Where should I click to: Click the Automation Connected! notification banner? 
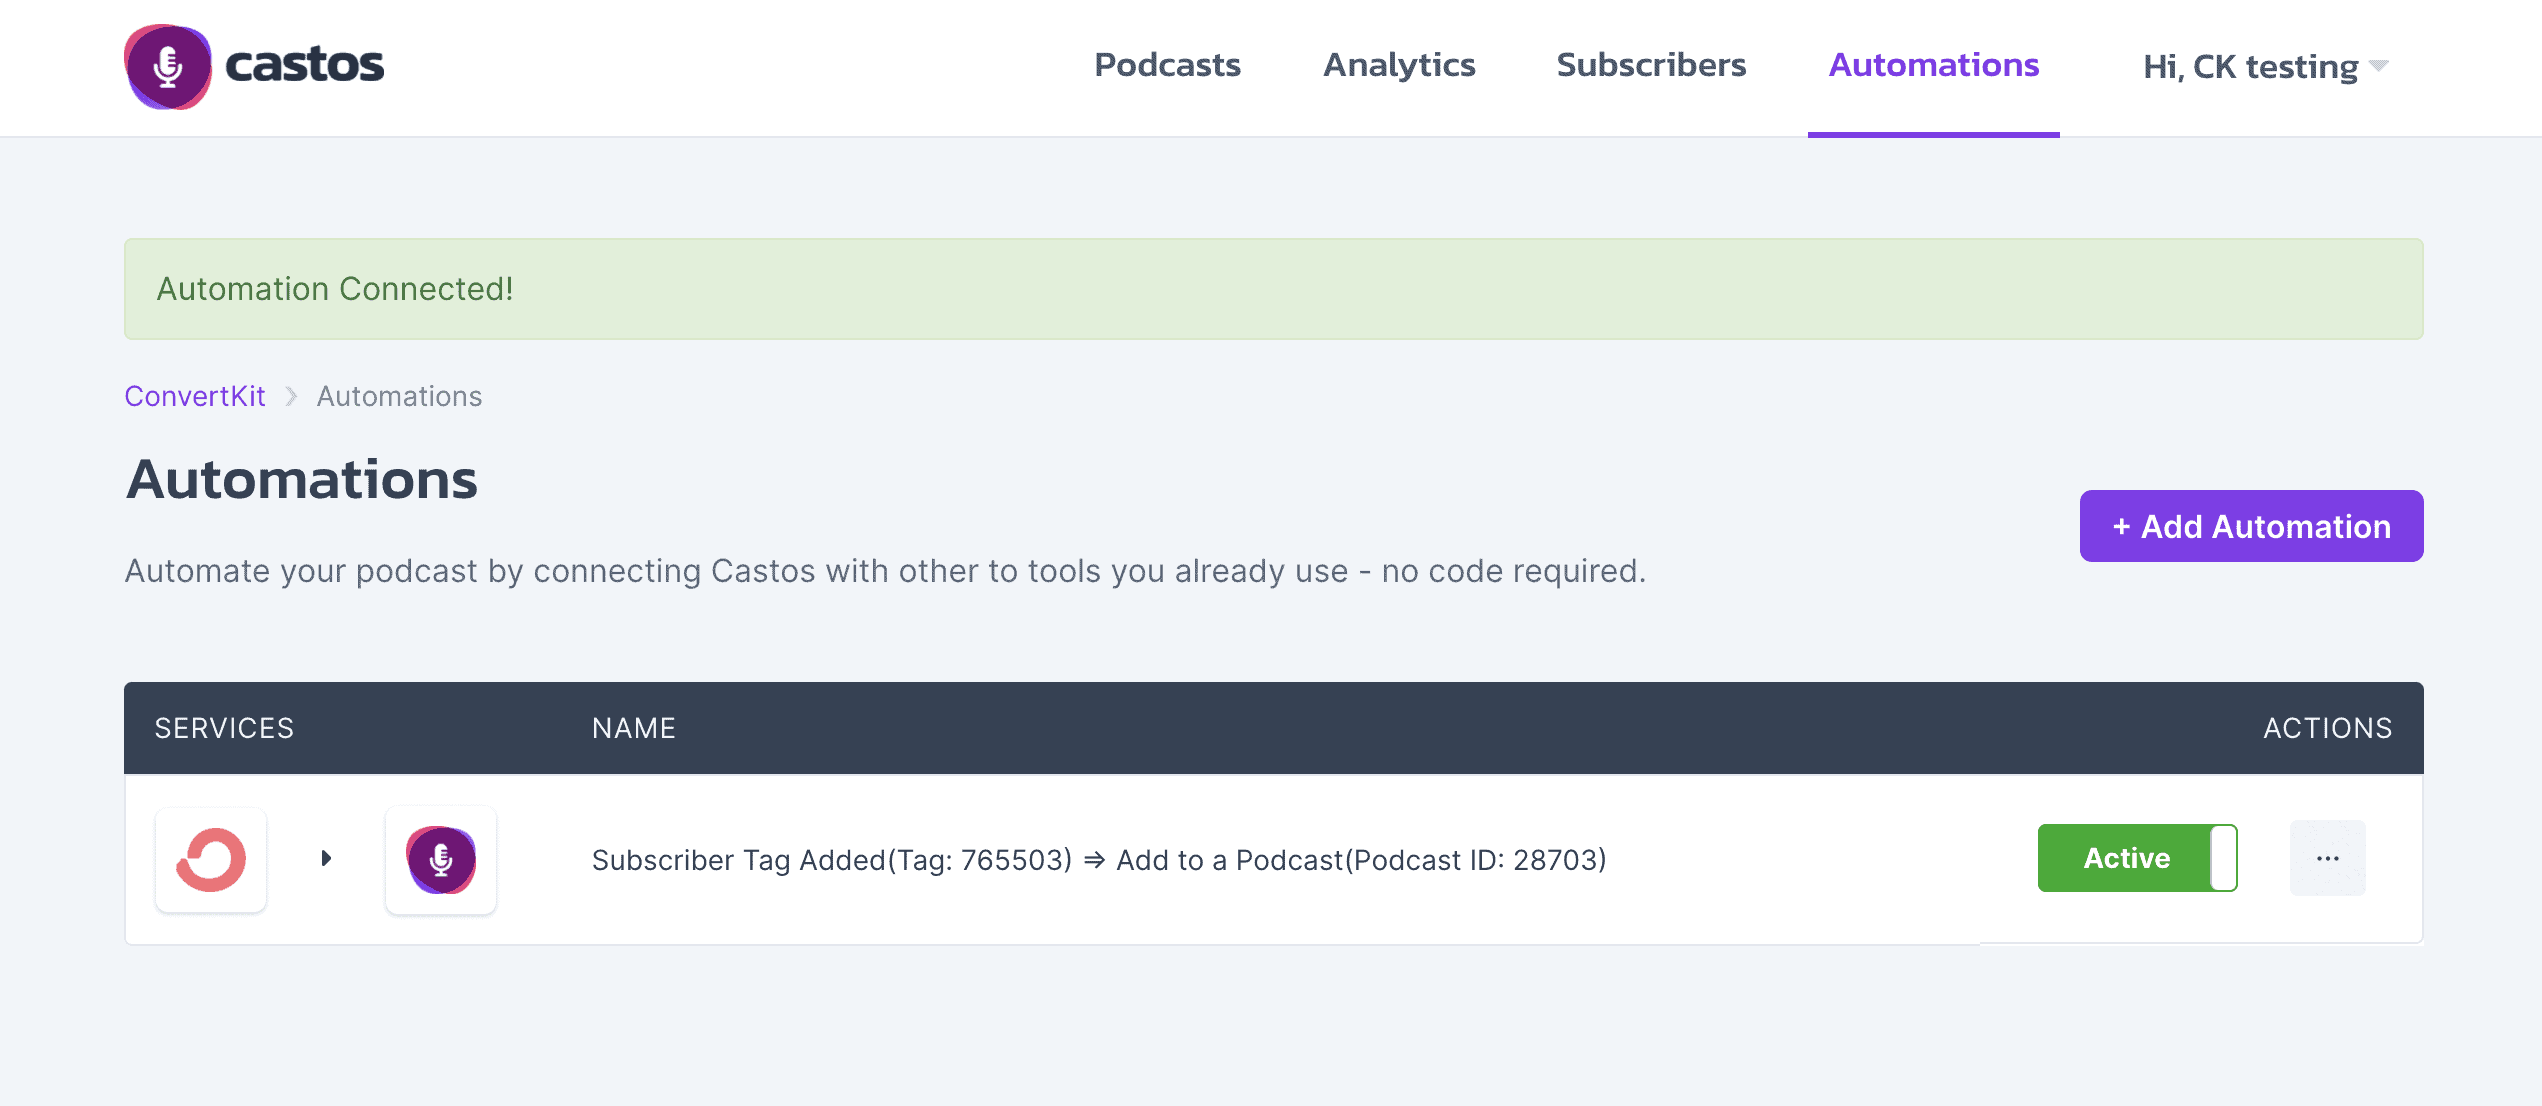[1274, 289]
